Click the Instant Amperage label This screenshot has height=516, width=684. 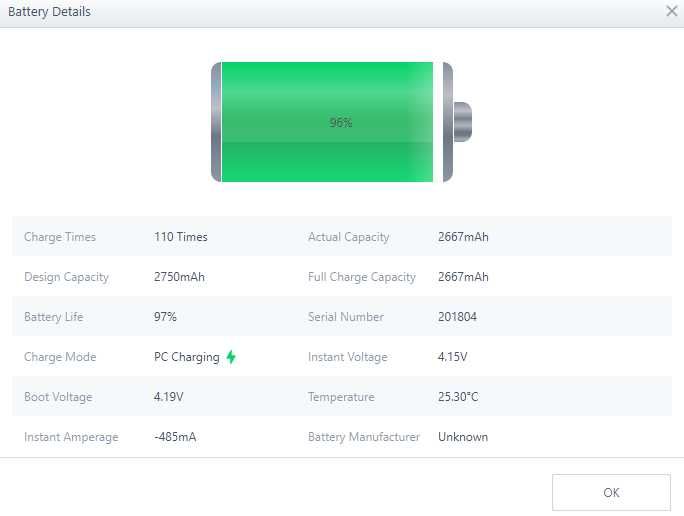pos(71,437)
